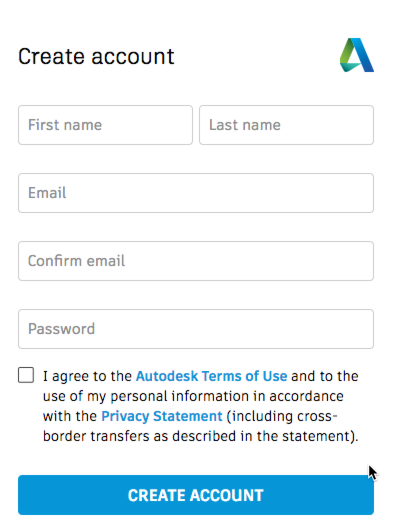Click the 'I agree to the' label text
The image size is (394, 532).
click(87, 376)
